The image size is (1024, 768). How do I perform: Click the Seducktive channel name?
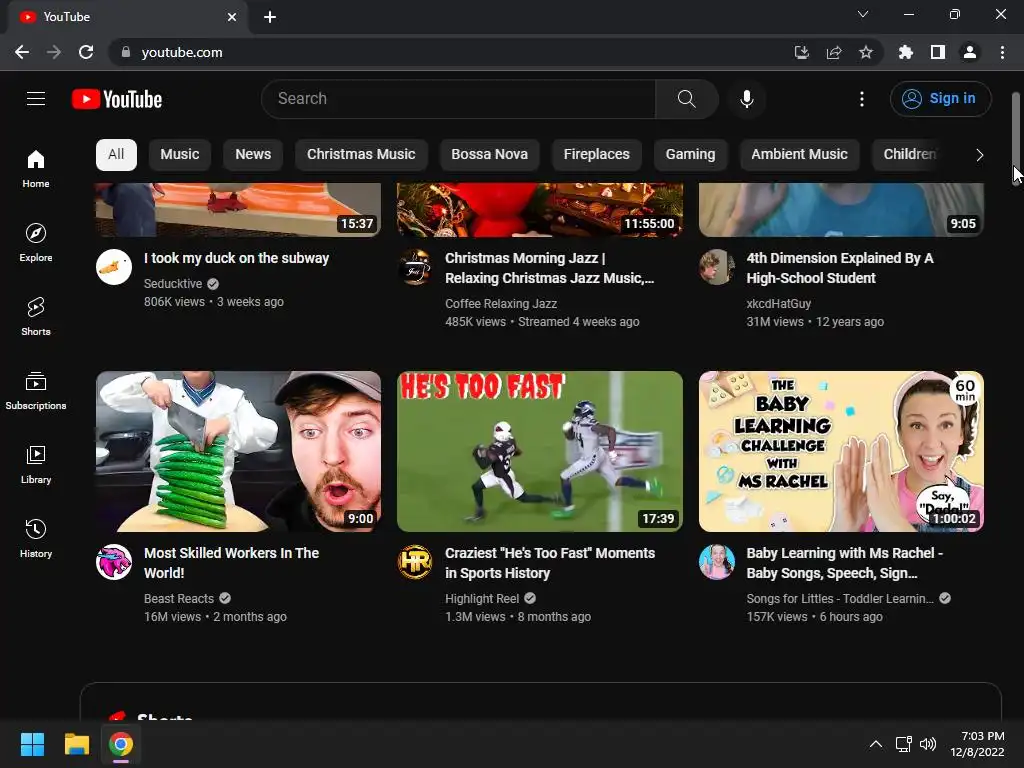[173, 284]
